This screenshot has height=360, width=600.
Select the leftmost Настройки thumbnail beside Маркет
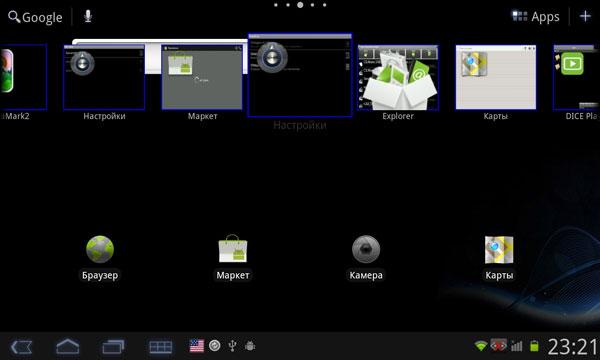[x=104, y=77]
